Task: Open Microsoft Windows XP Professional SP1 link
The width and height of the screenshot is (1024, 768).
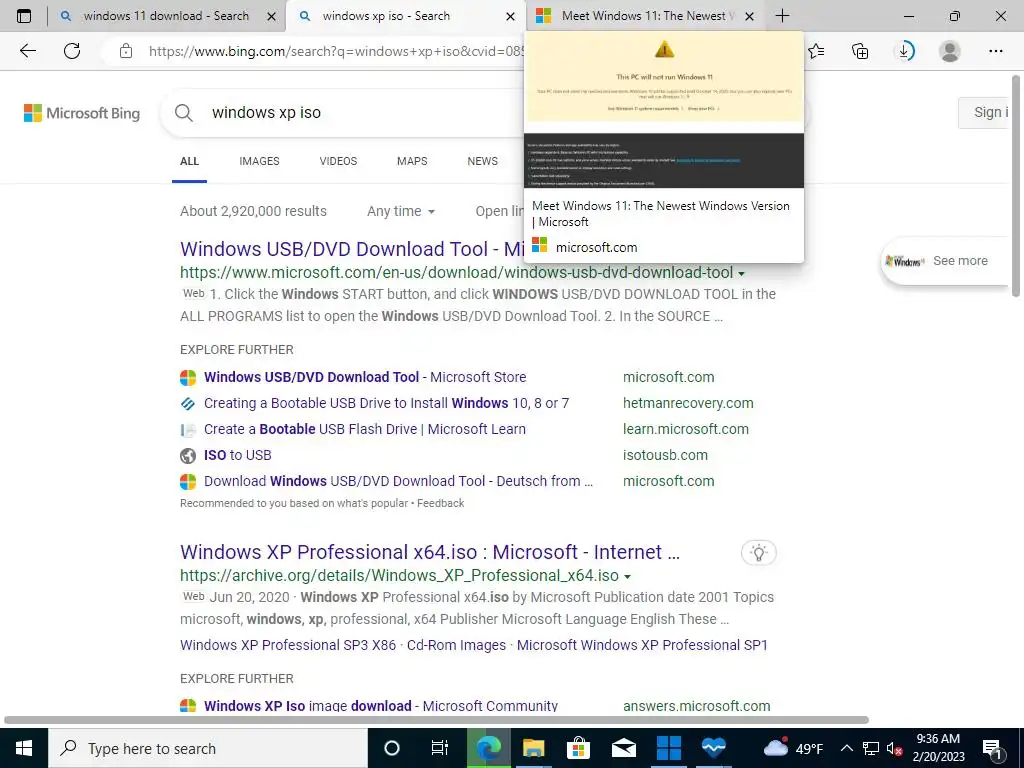Action: click(642, 645)
